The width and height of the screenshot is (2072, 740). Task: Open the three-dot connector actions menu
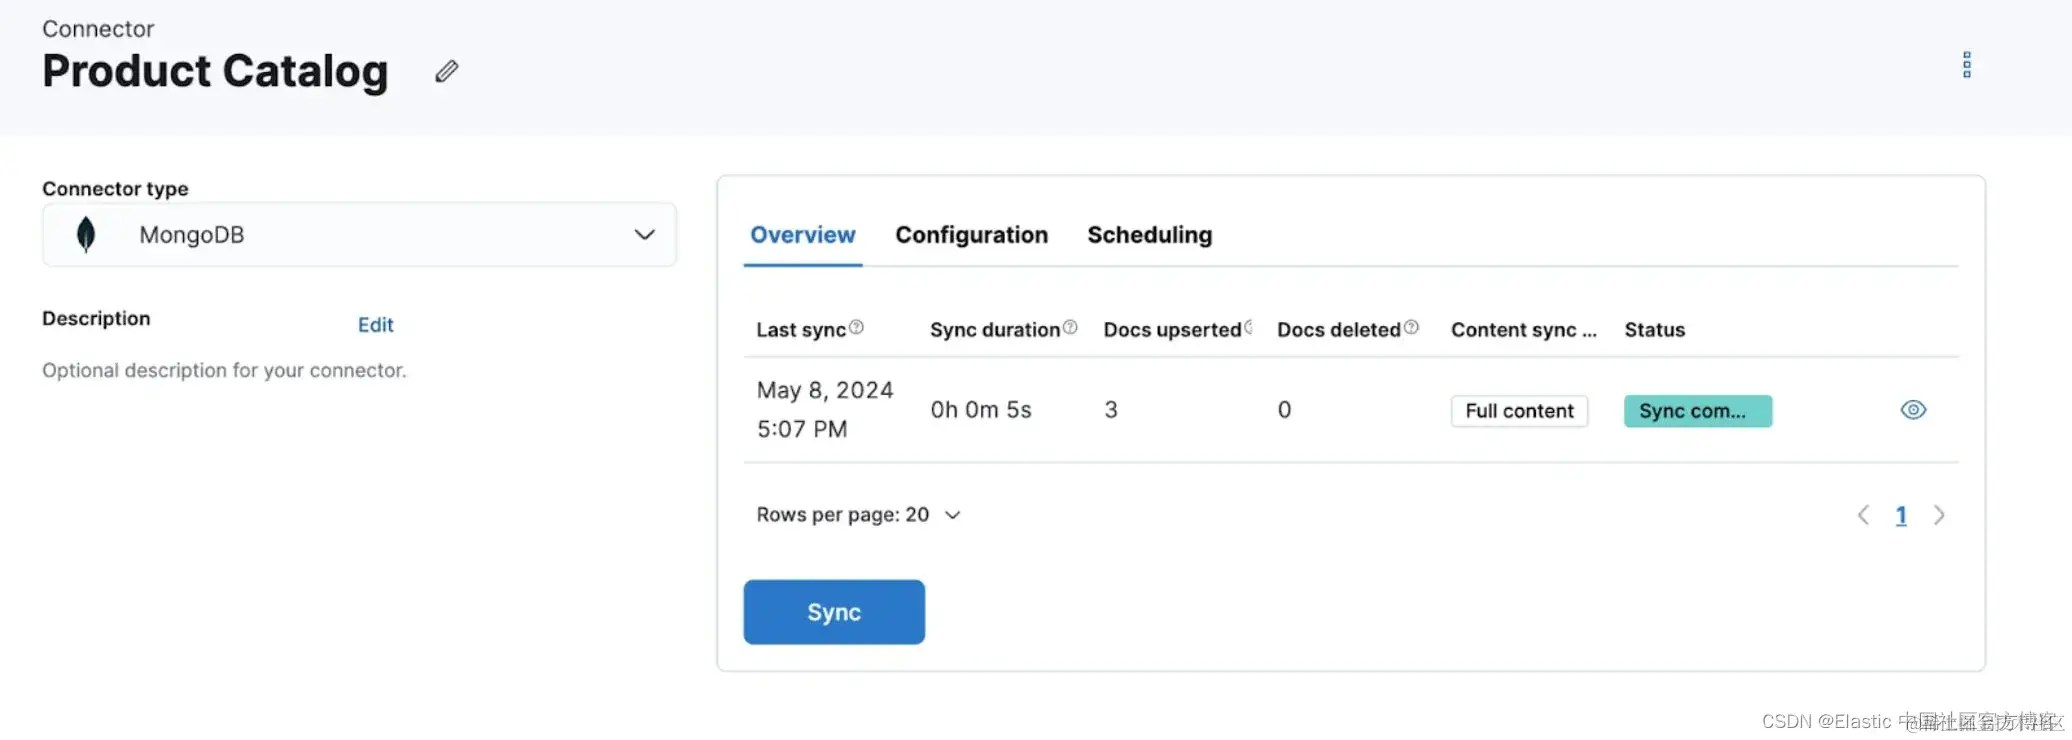[1966, 65]
